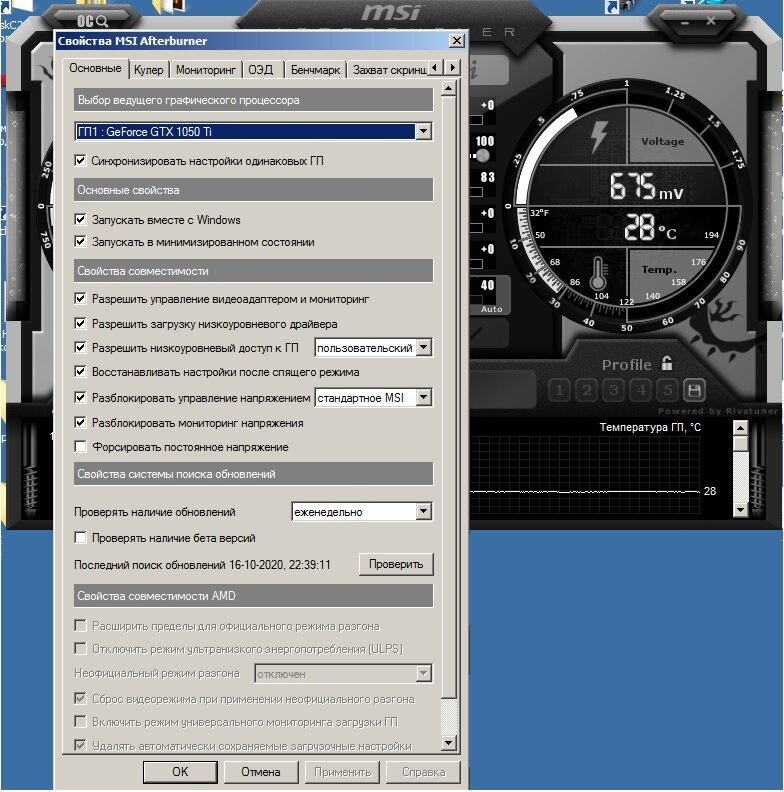Open the master GPU selection dropdown

coord(423,131)
